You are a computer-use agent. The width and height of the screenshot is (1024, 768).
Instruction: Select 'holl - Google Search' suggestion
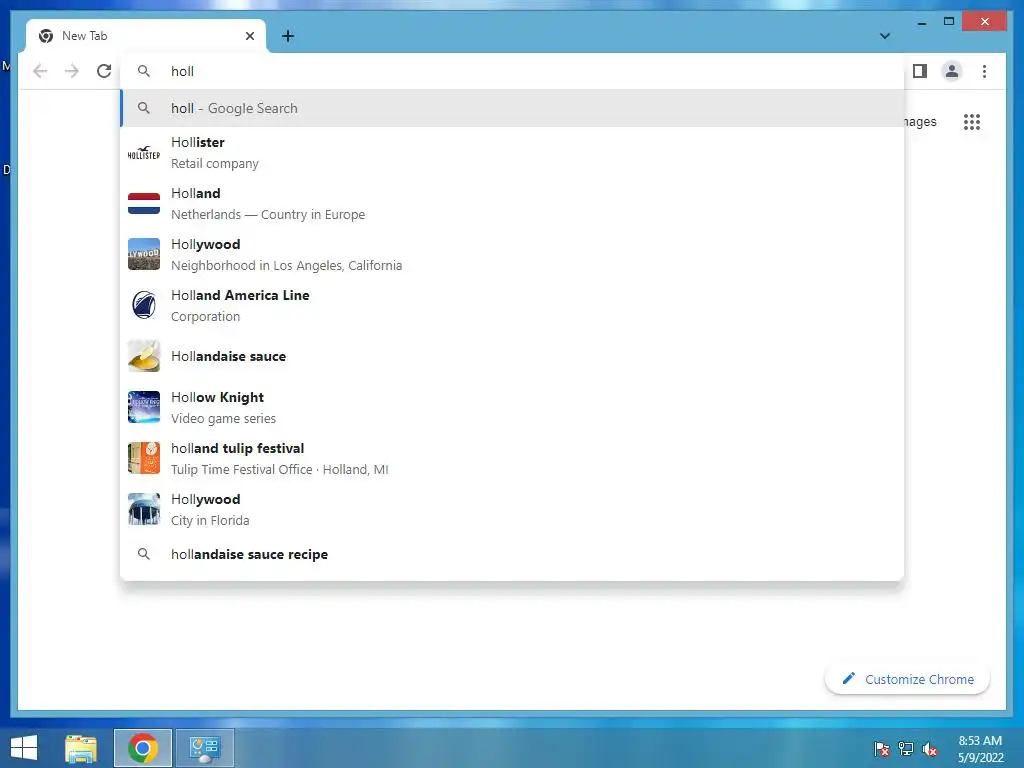point(512,108)
